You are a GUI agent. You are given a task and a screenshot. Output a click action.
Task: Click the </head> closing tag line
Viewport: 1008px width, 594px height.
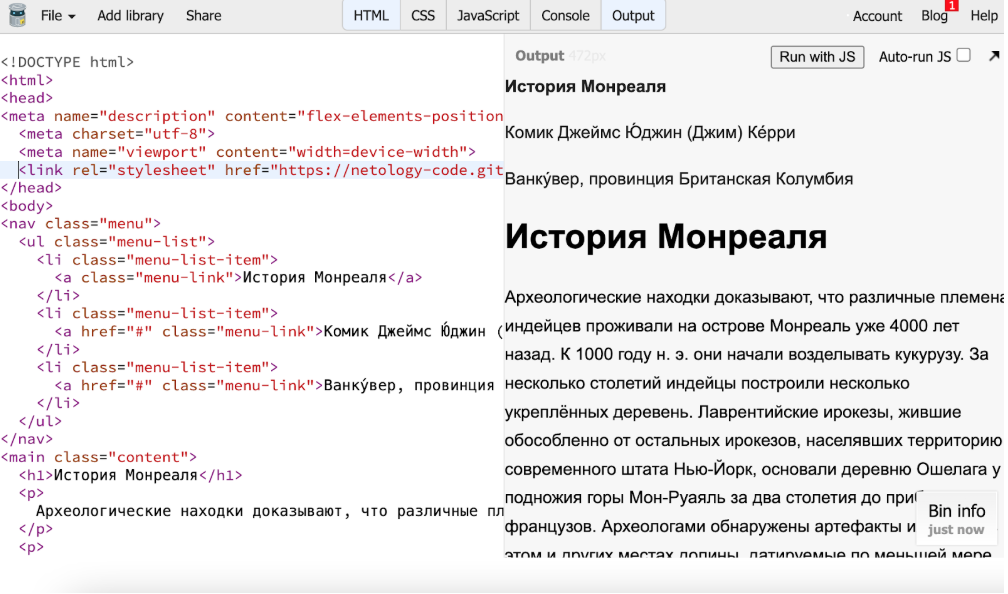pos(32,188)
